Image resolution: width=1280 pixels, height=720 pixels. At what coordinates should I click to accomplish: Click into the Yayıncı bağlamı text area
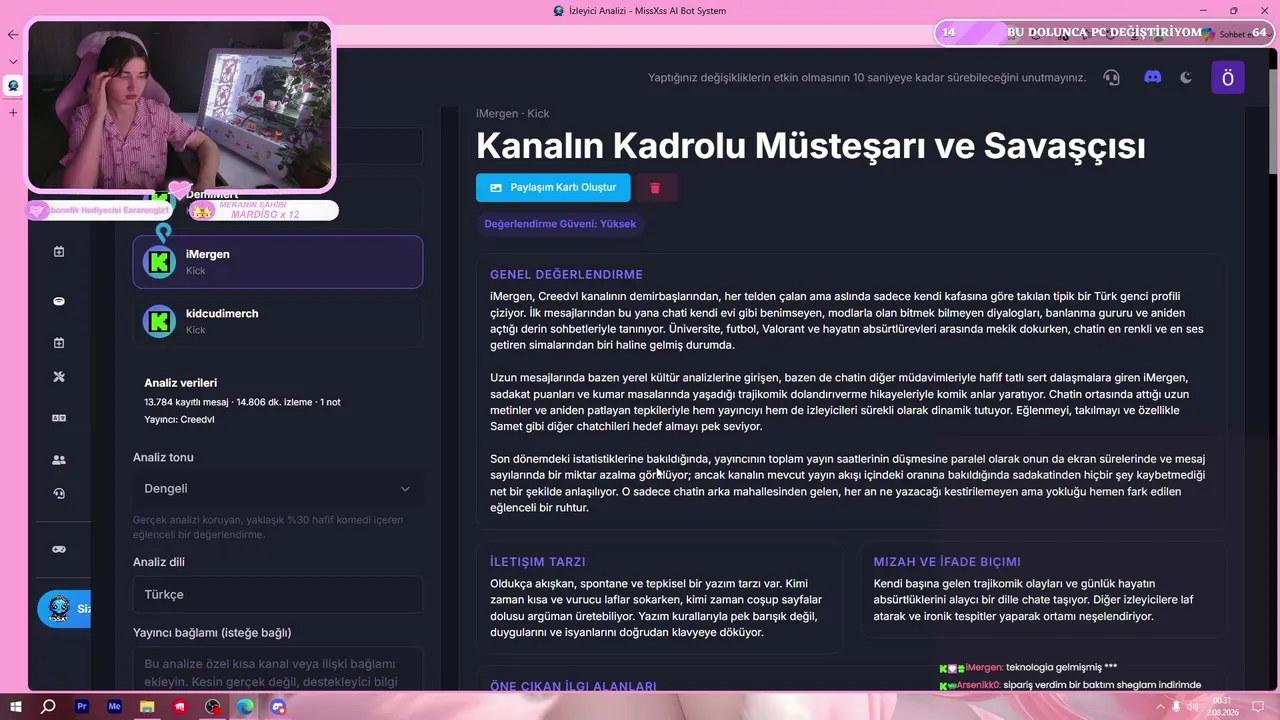click(x=278, y=668)
